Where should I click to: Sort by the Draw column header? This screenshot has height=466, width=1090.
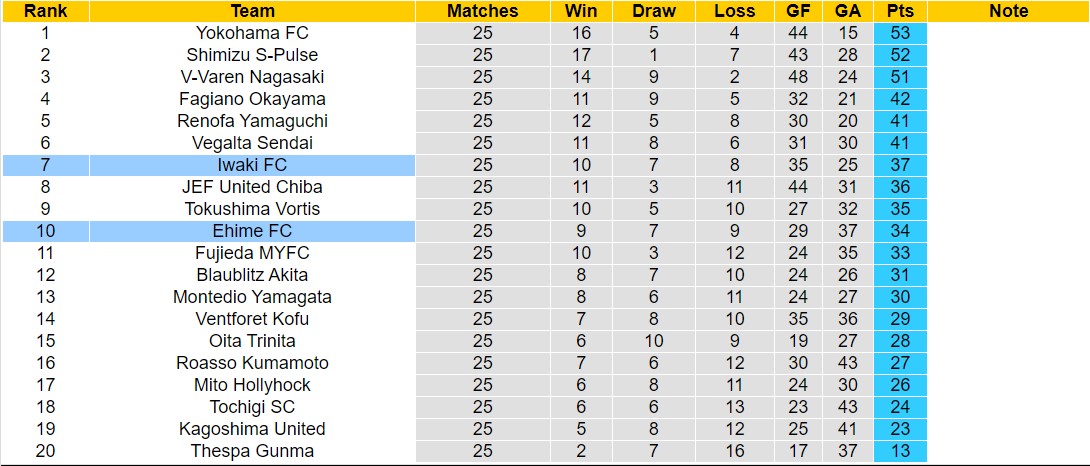point(654,11)
